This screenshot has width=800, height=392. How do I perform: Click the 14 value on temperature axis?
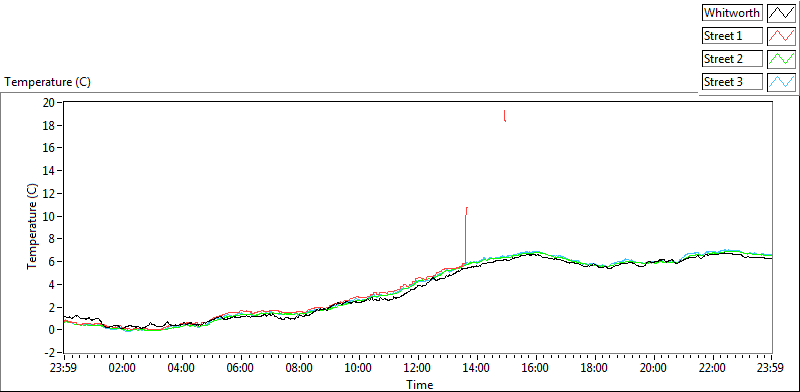click(x=49, y=170)
